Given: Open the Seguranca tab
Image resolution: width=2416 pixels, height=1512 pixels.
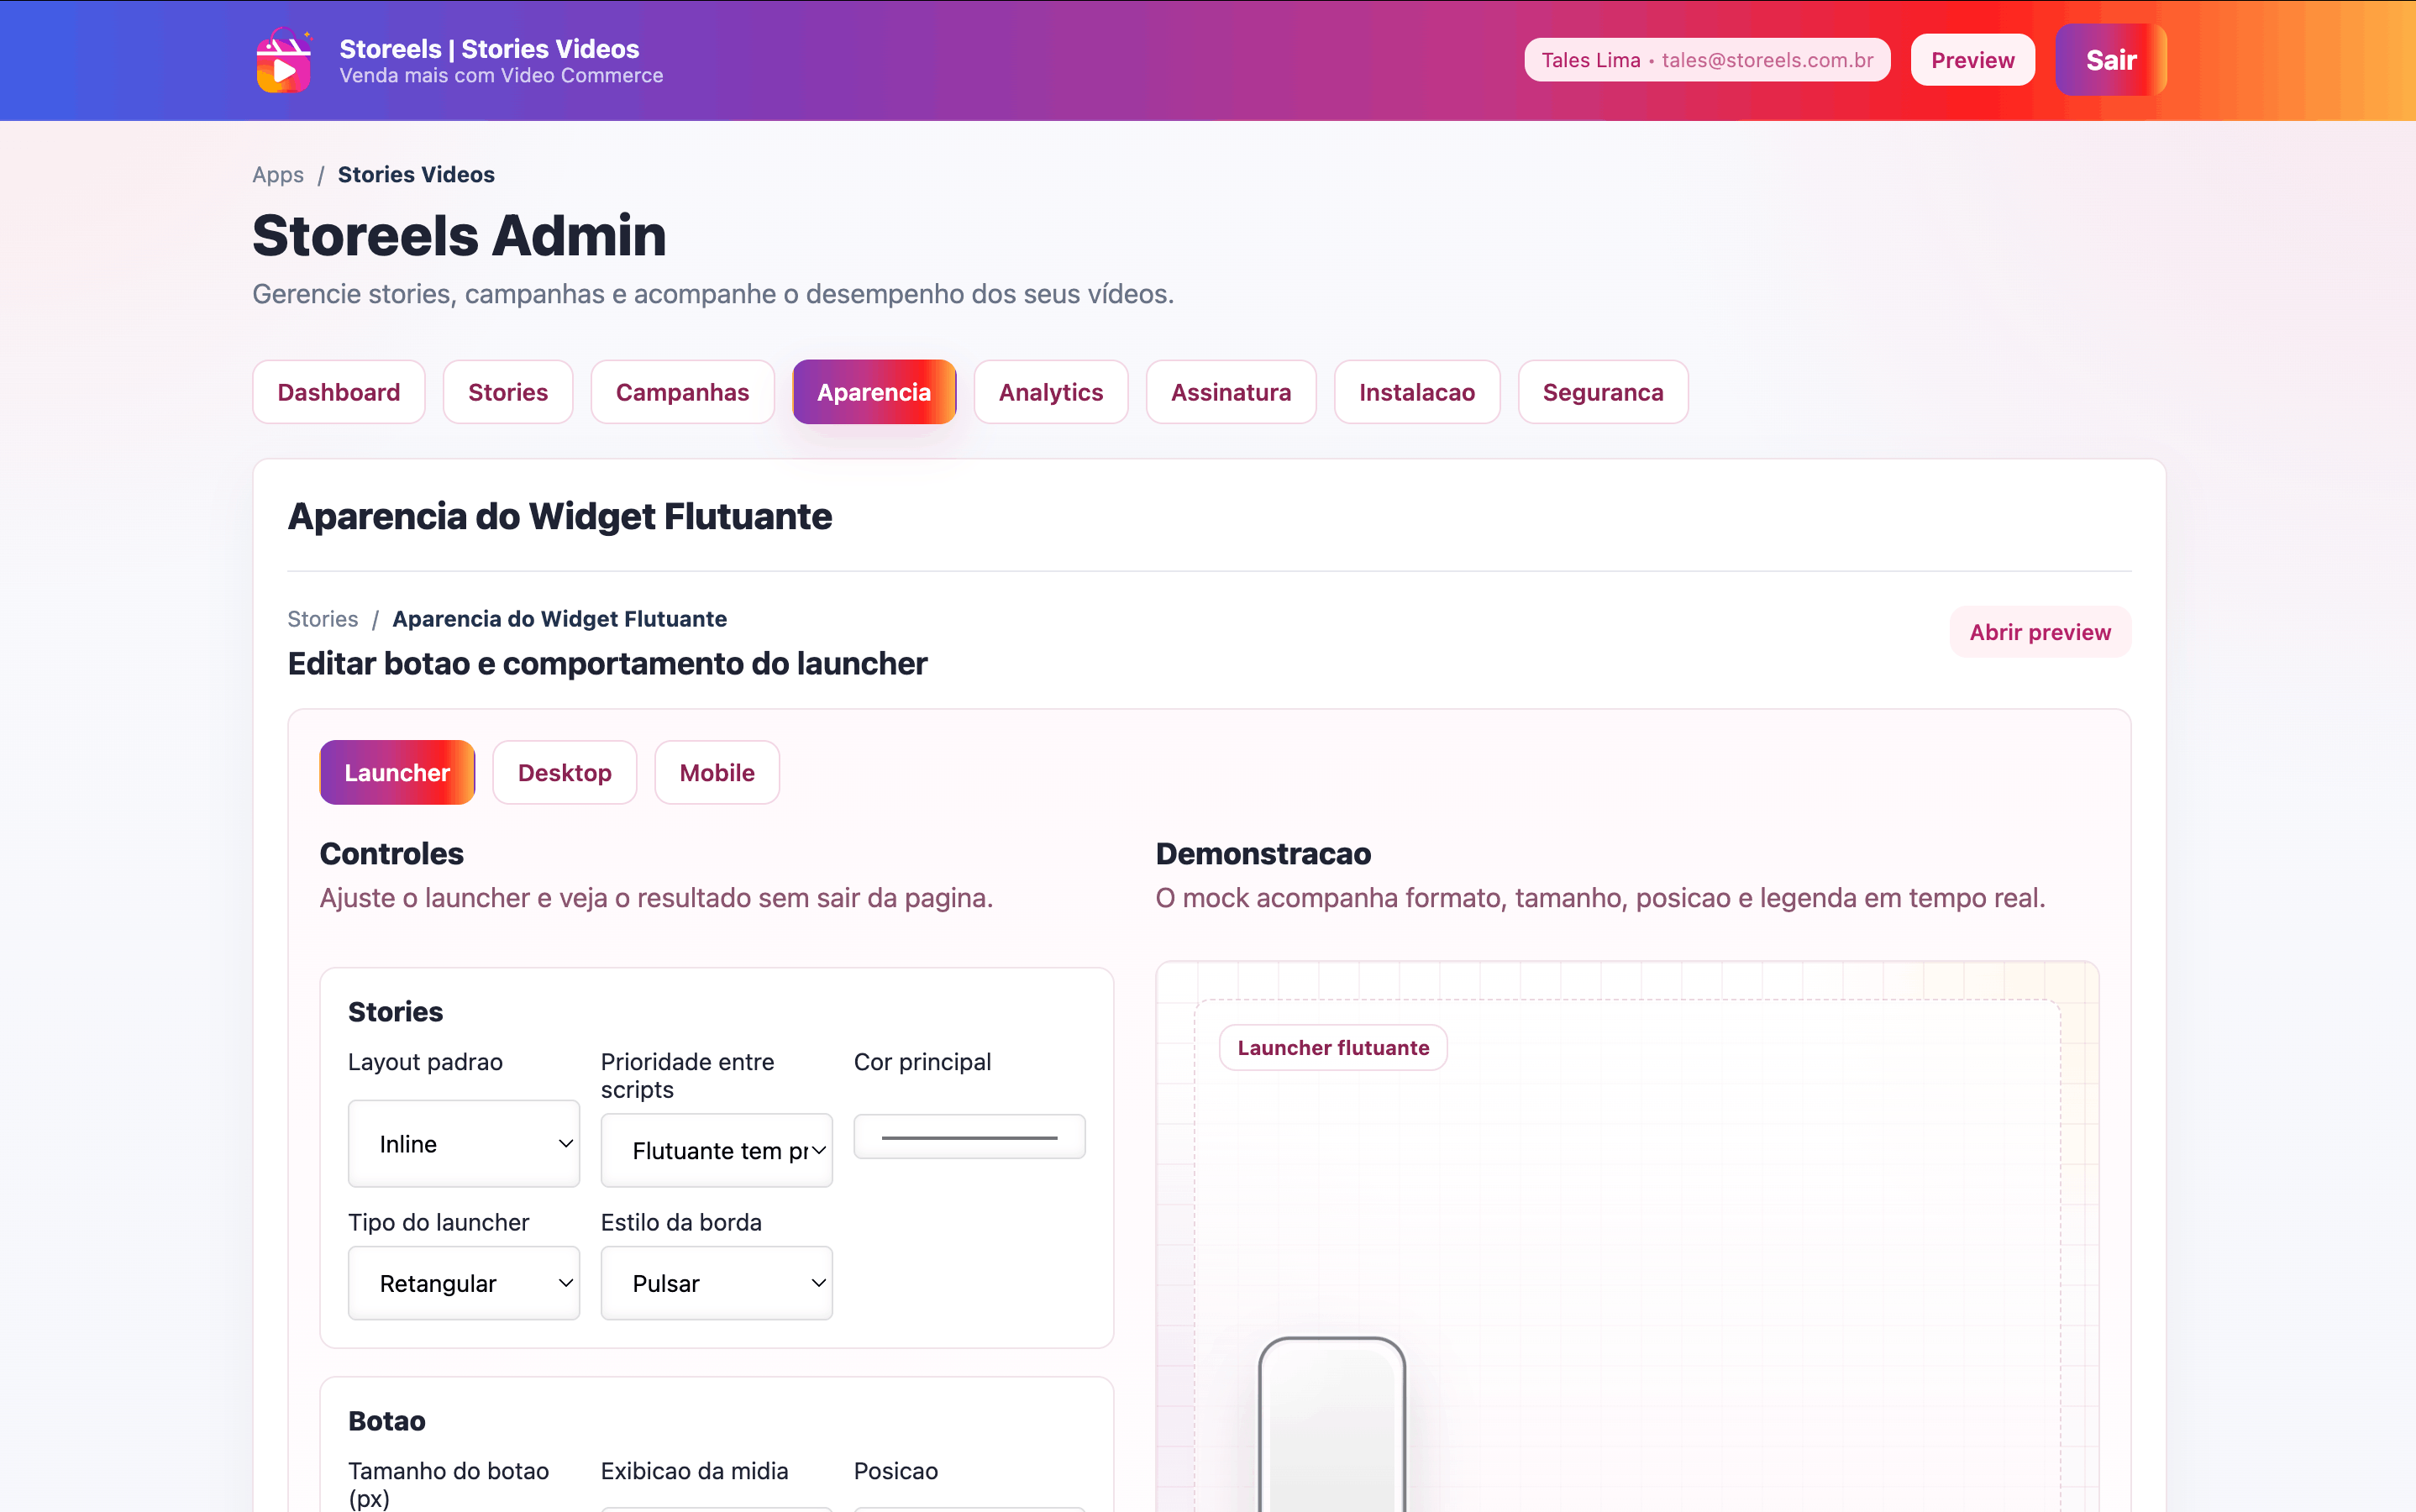Looking at the screenshot, I should [1603, 392].
